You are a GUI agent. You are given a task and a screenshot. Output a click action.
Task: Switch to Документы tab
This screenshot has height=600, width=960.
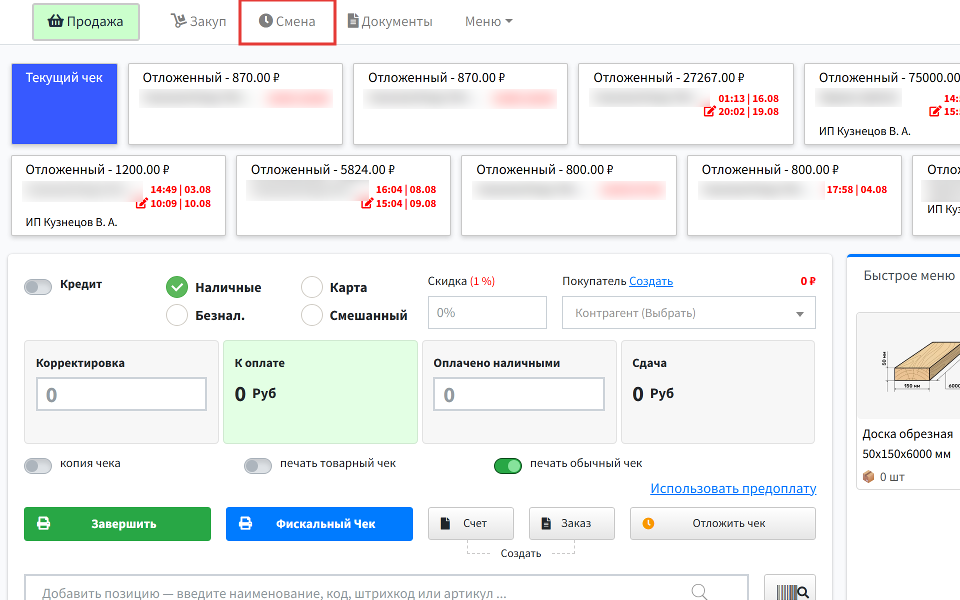[390, 21]
